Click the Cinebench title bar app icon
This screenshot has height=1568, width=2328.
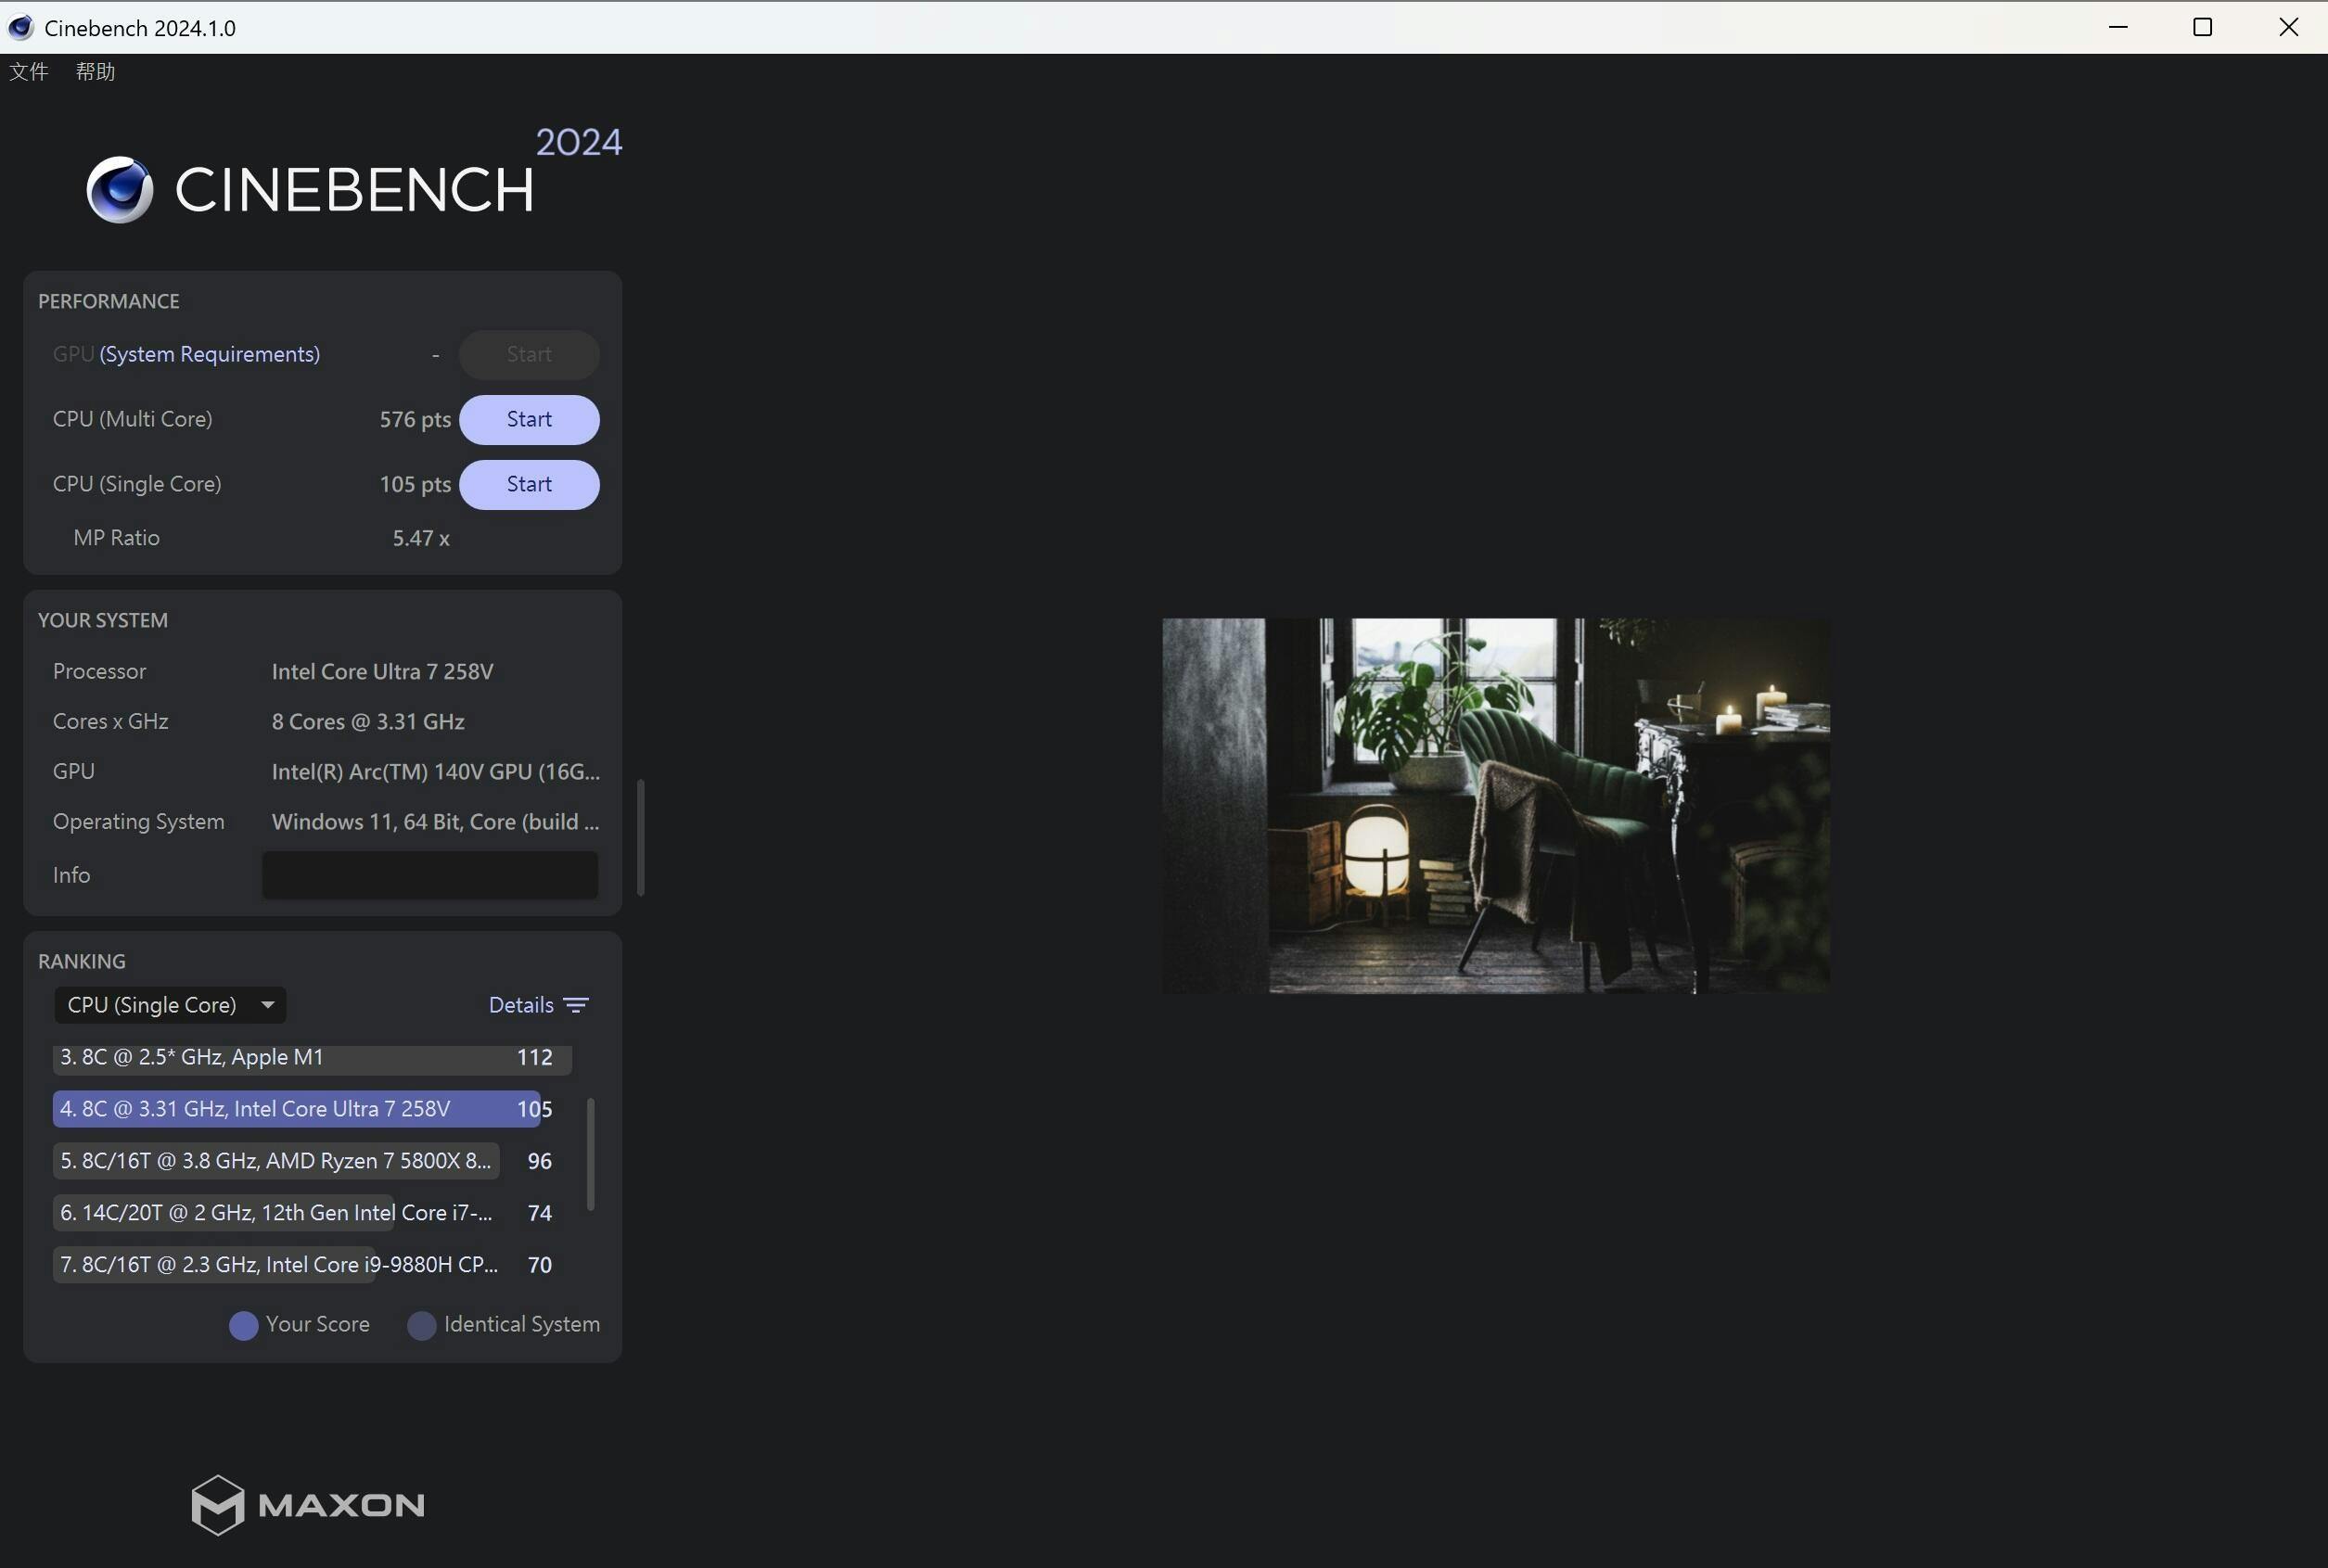point(20,27)
